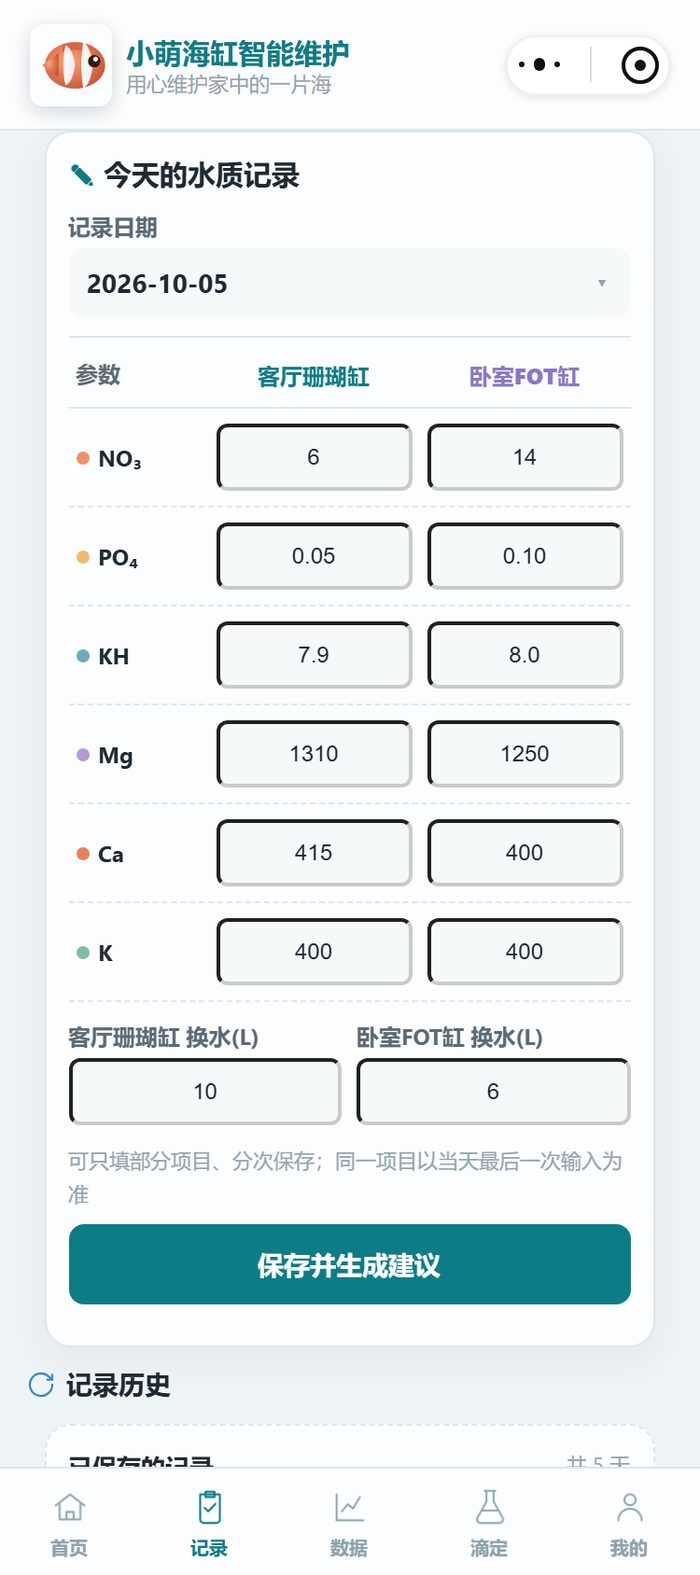Go to the 首页 home tab
This screenshot has width=700, height=1575.
click(69, 1524)
